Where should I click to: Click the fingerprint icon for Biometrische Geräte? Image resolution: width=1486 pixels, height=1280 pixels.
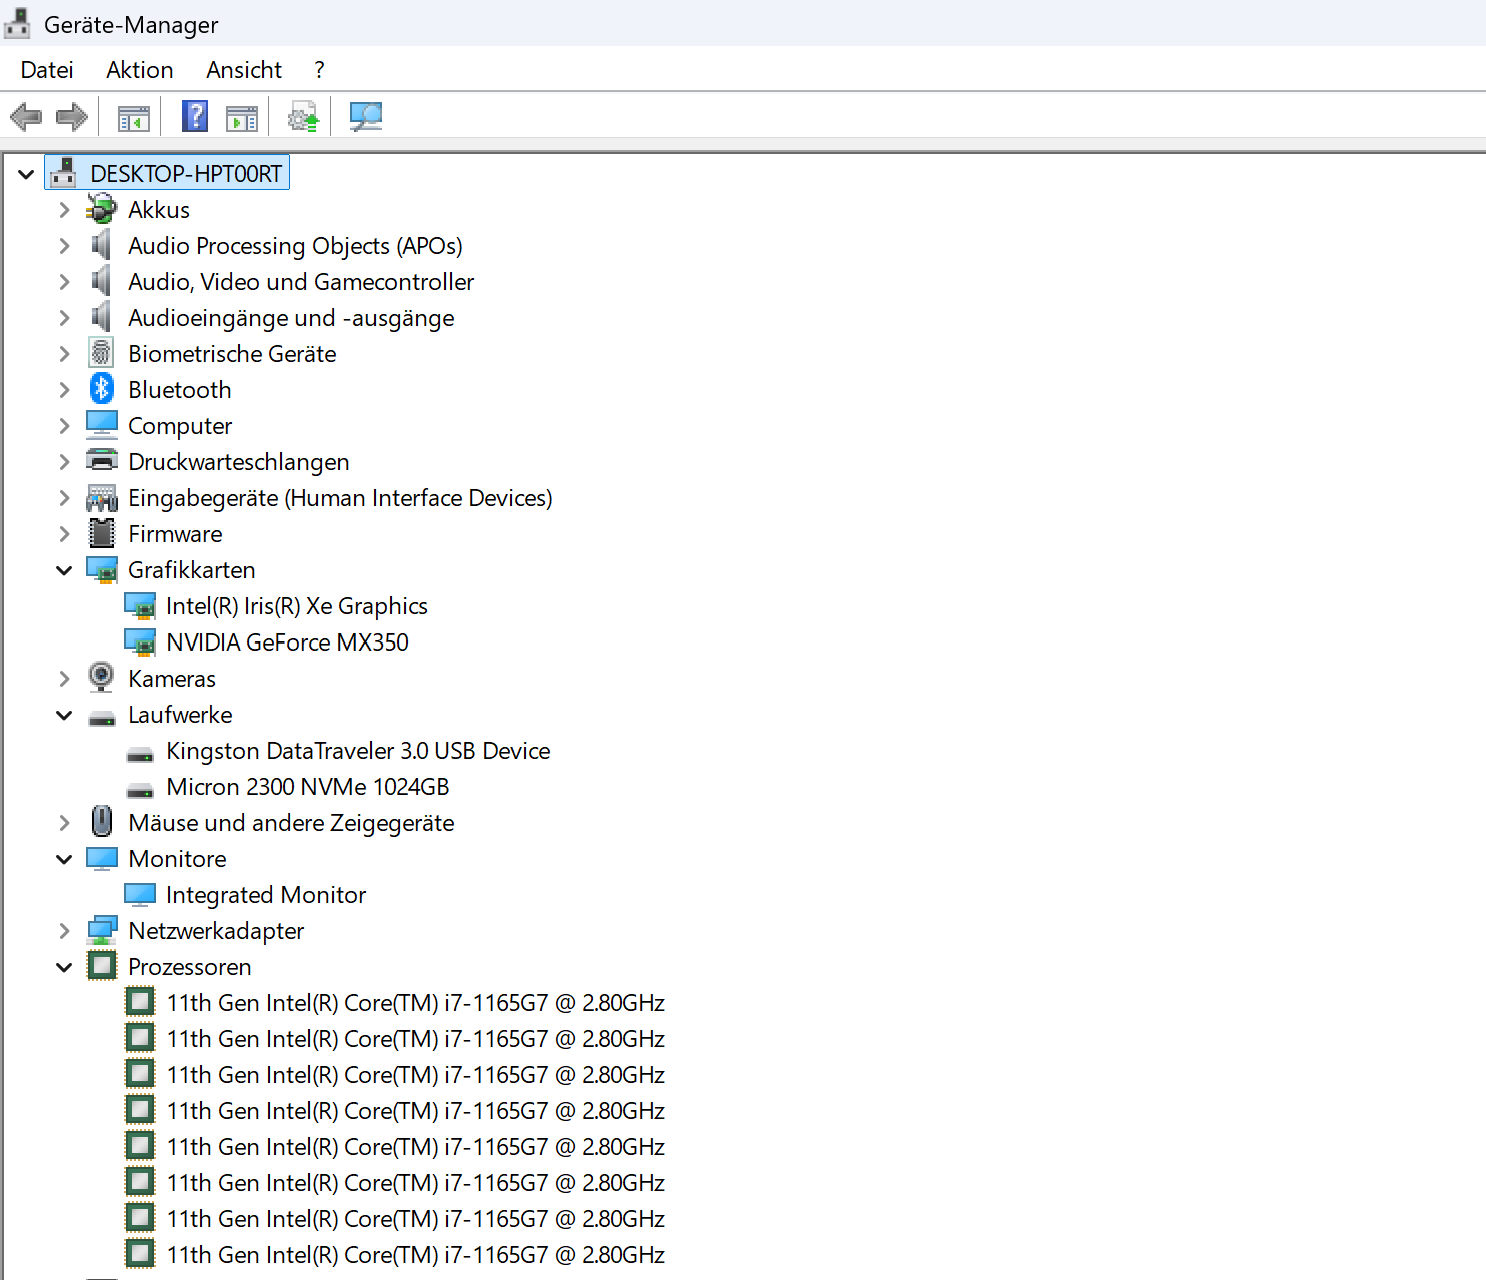coord(101,353)
